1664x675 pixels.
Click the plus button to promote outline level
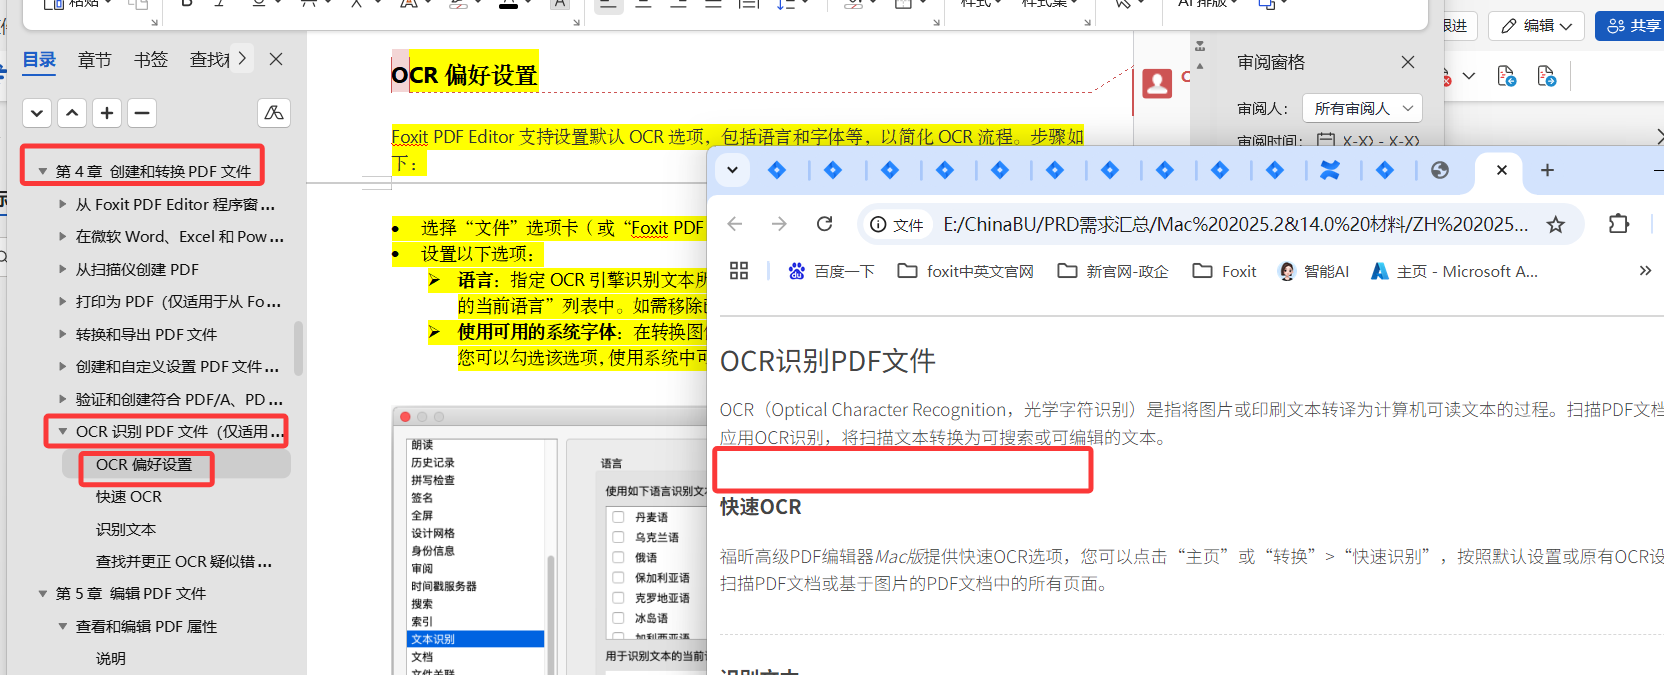click(x=107, y=113)
